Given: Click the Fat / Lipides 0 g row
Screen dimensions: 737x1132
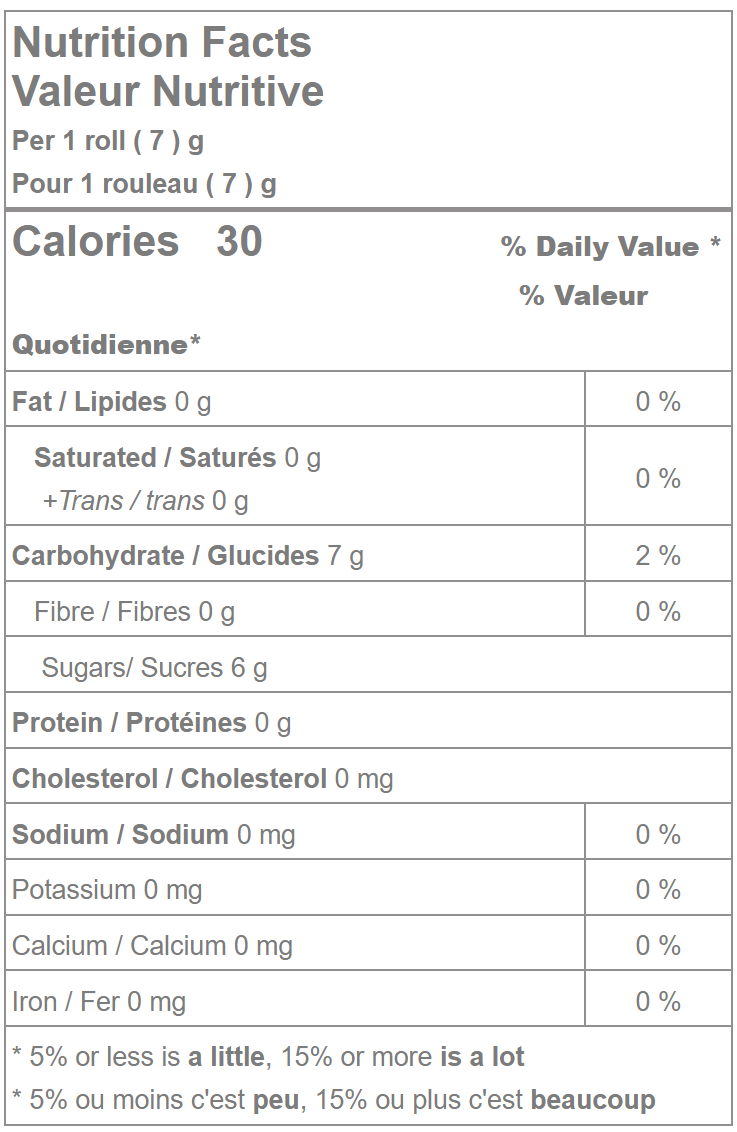Looking at the screenshot, I should click(112, 402).
